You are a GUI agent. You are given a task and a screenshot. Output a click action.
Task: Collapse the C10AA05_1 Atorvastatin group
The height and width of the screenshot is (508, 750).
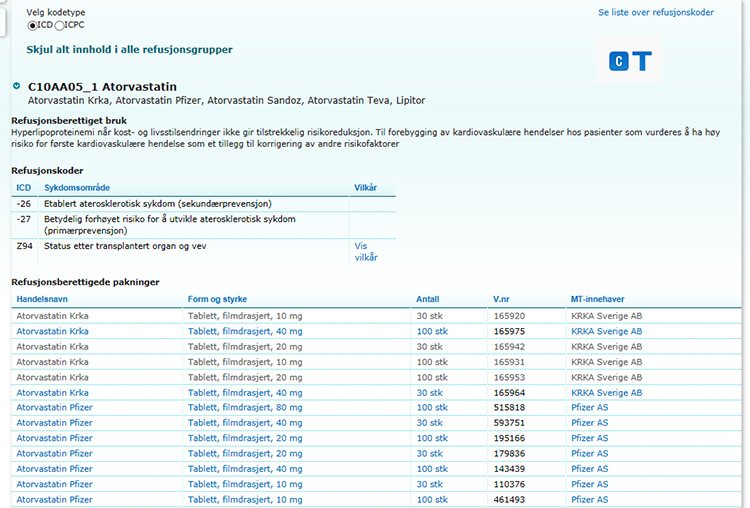click(x=16, y=86)
